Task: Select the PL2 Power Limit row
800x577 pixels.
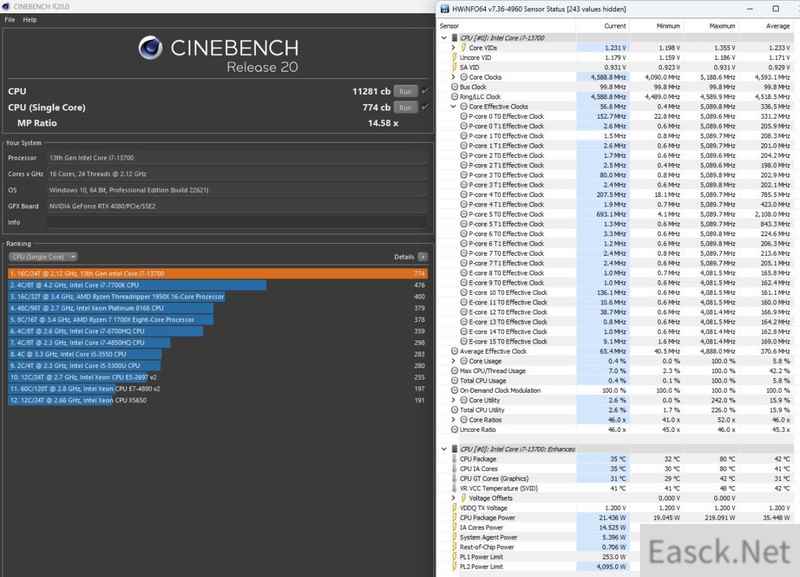Action: (617, 567)
